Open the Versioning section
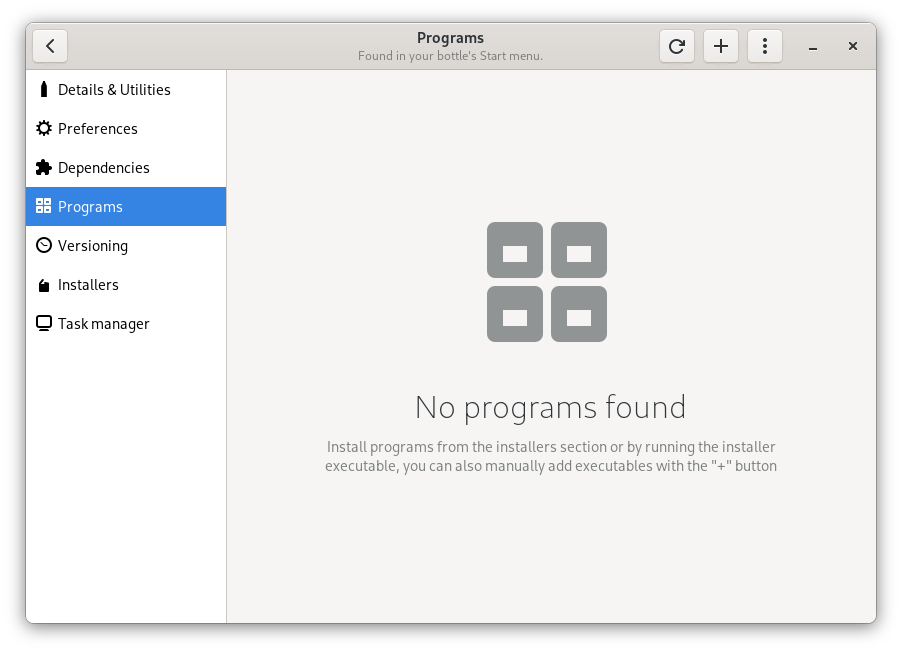902x652 pixels. [93, 246]
